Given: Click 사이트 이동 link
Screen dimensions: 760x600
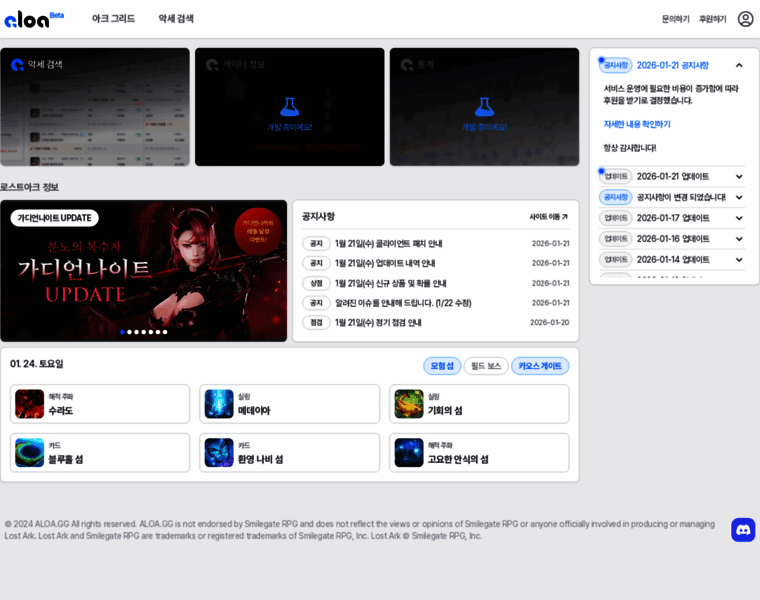Looking at the screenshot, I should (x=549, y=217).
